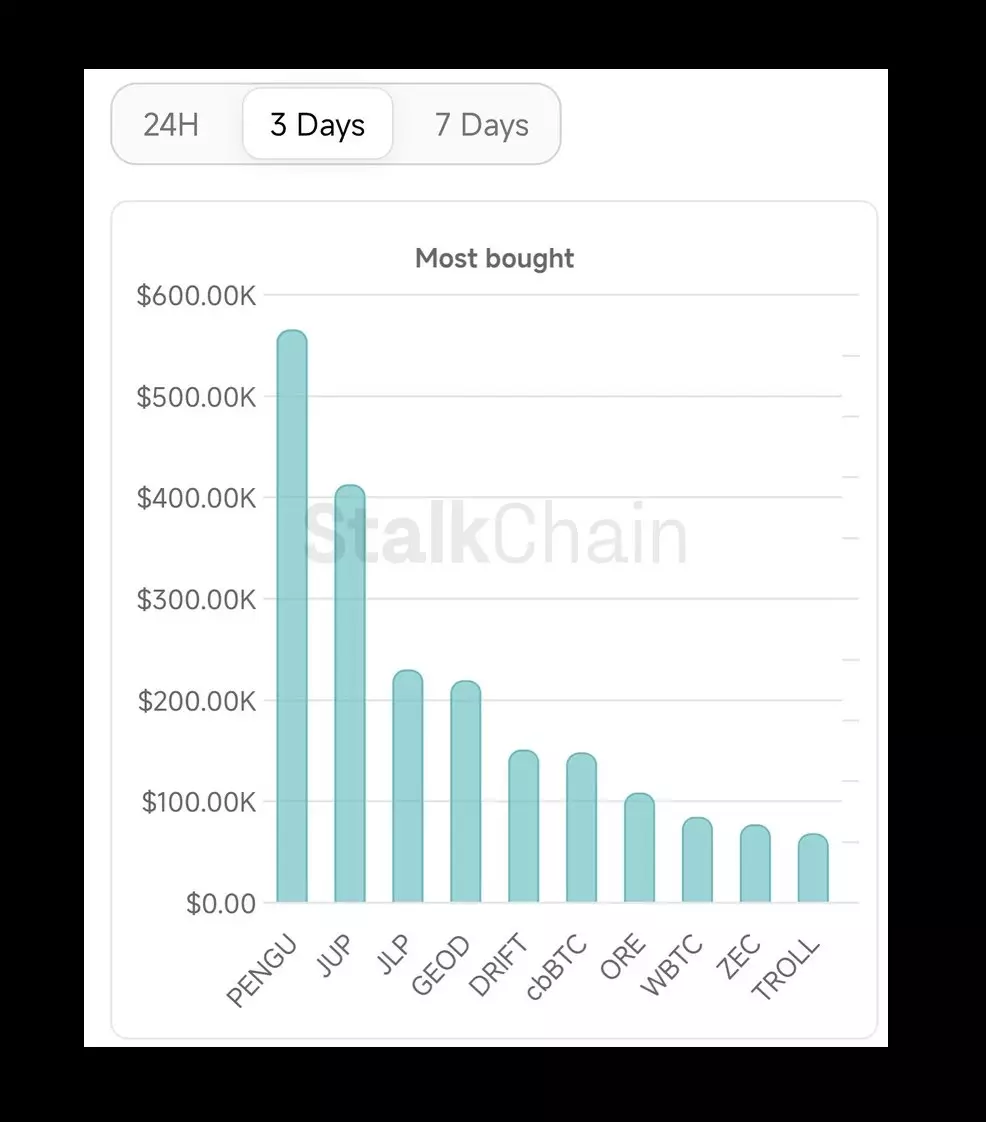Screen dimensions: 986x1122
Task: Click the TROLL bar
Action: (x=813, y=868)
